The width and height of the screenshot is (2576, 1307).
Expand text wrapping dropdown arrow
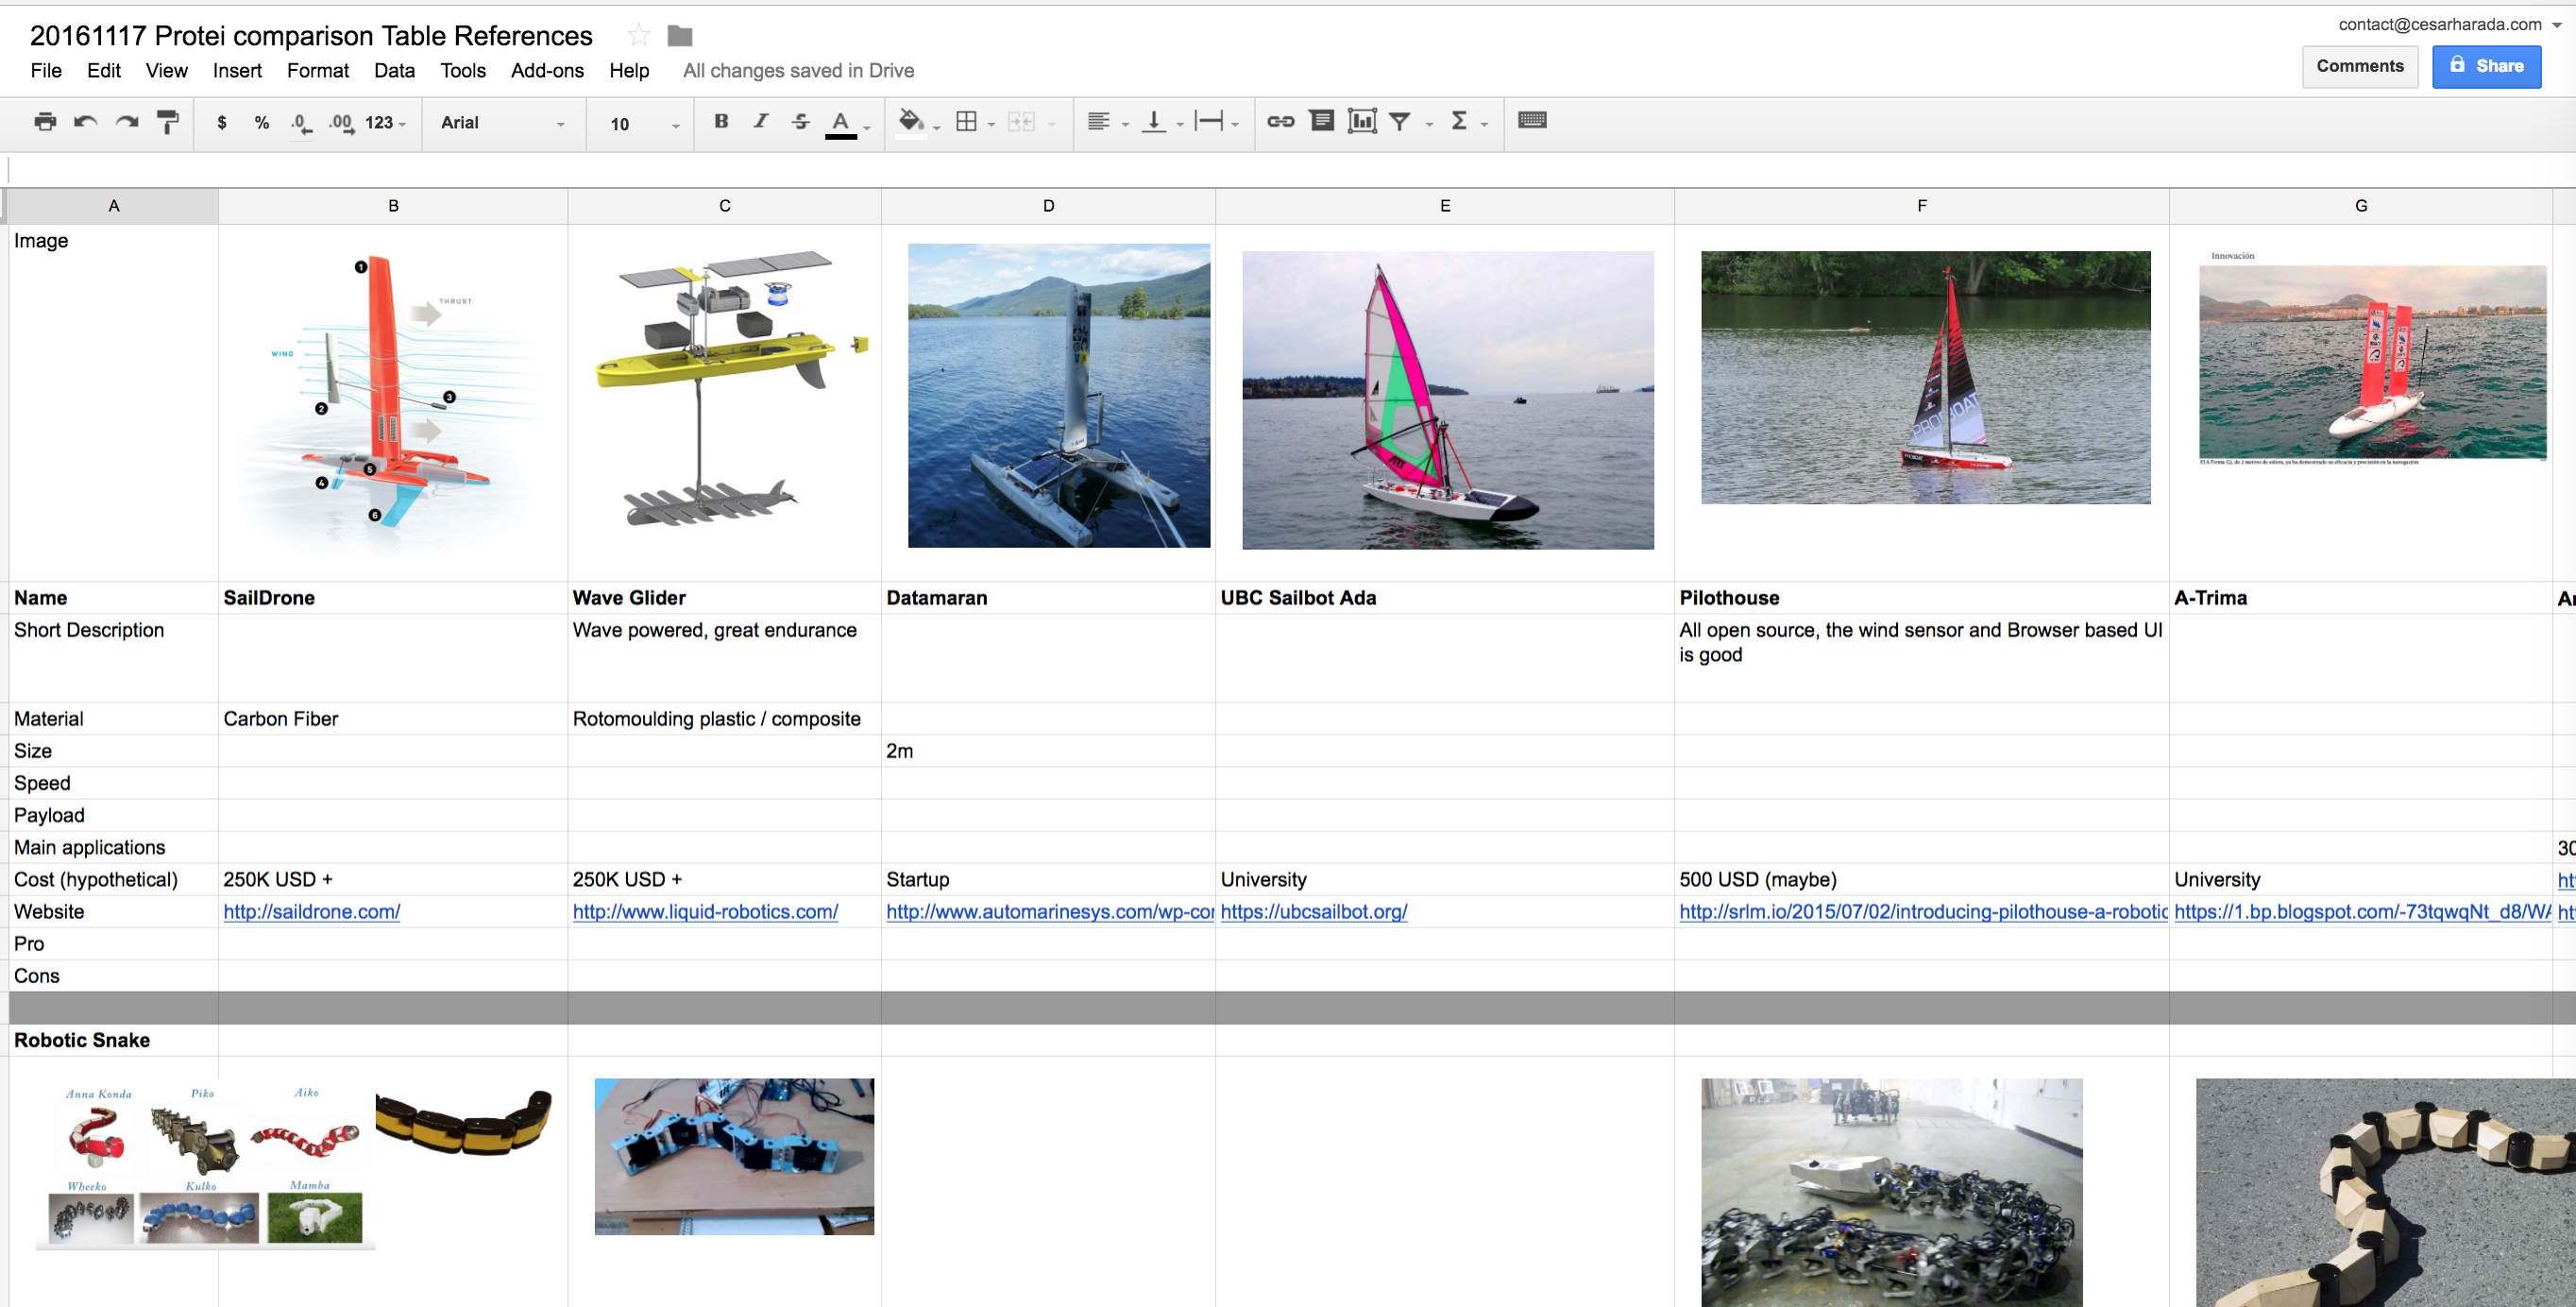pyautogui.click(x=1236, y=124)
